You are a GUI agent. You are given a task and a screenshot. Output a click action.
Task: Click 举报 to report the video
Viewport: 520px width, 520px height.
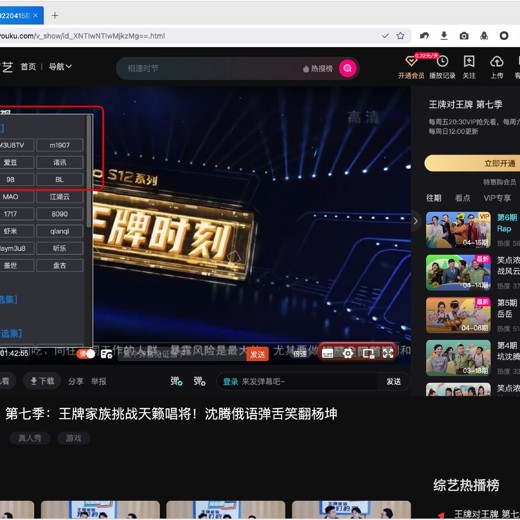[99, 381]
